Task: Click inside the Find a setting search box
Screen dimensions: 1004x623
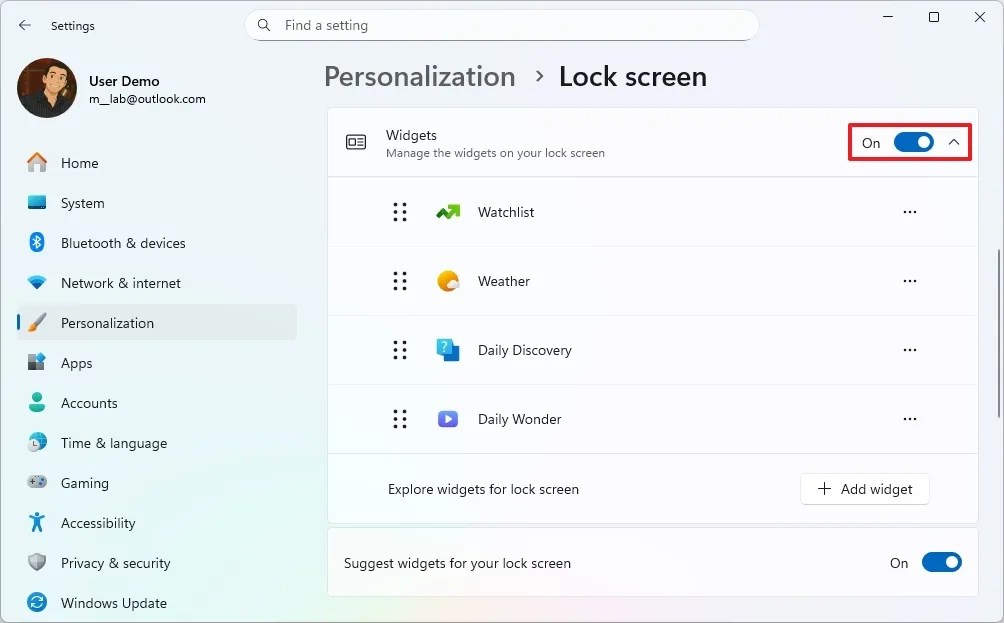Action: click(503, 25)
